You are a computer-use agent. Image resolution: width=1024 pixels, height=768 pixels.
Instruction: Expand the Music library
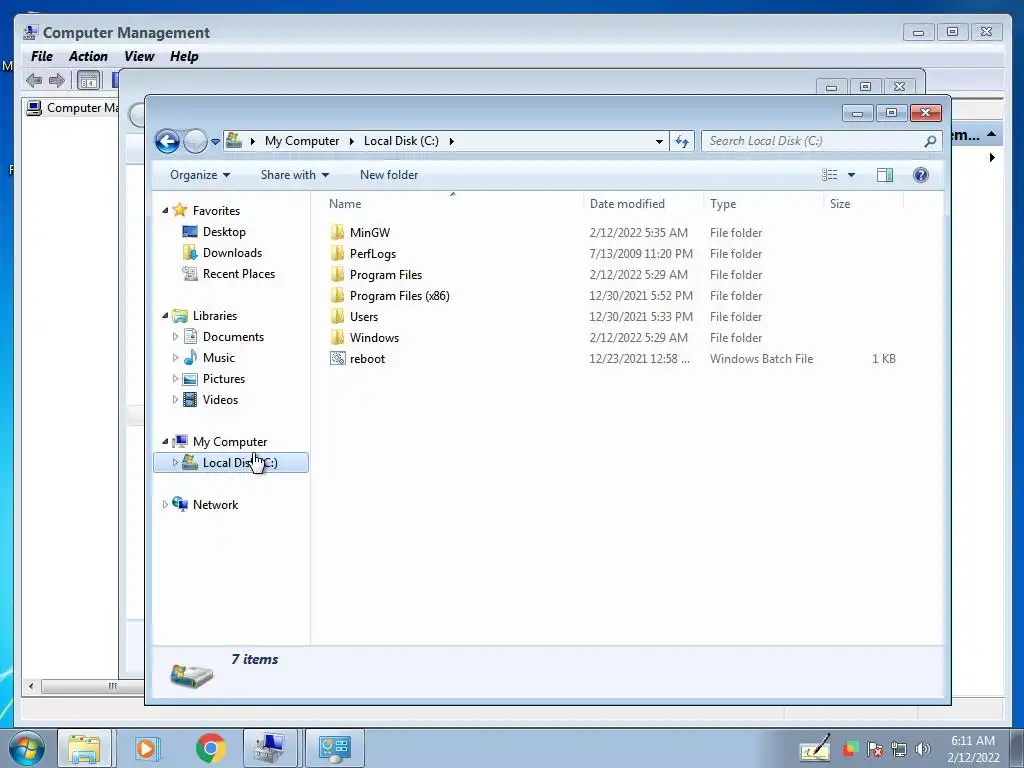pyautogui.click(x=175, y=357)
